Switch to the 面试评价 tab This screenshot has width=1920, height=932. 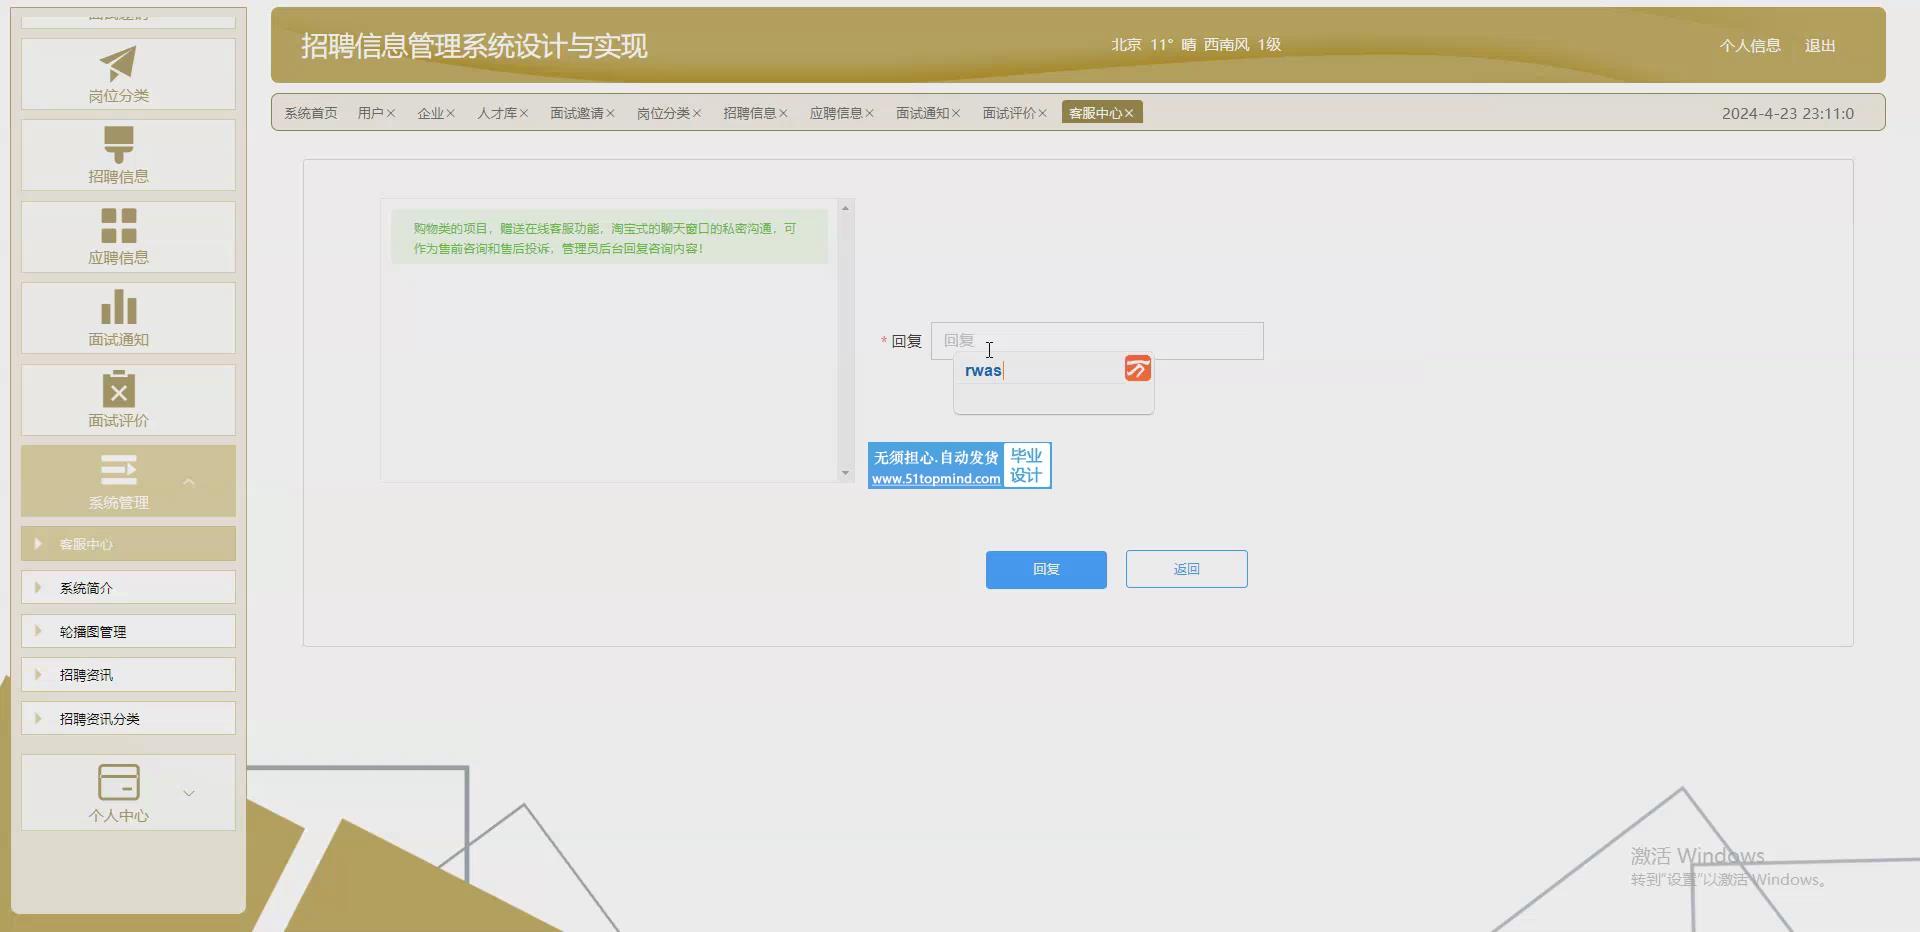[1009, 113]
